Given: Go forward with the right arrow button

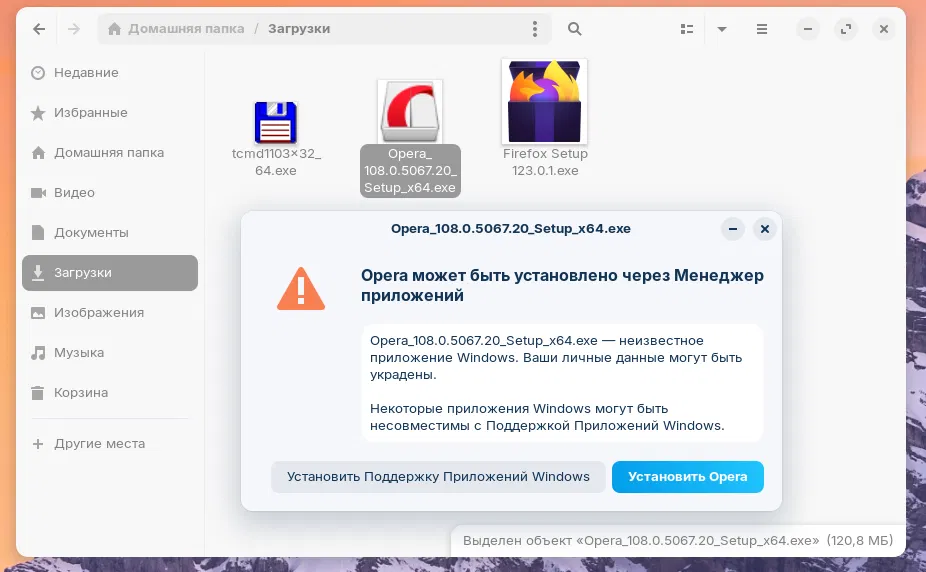Looking at the screenshot, I should pos(73,29).
